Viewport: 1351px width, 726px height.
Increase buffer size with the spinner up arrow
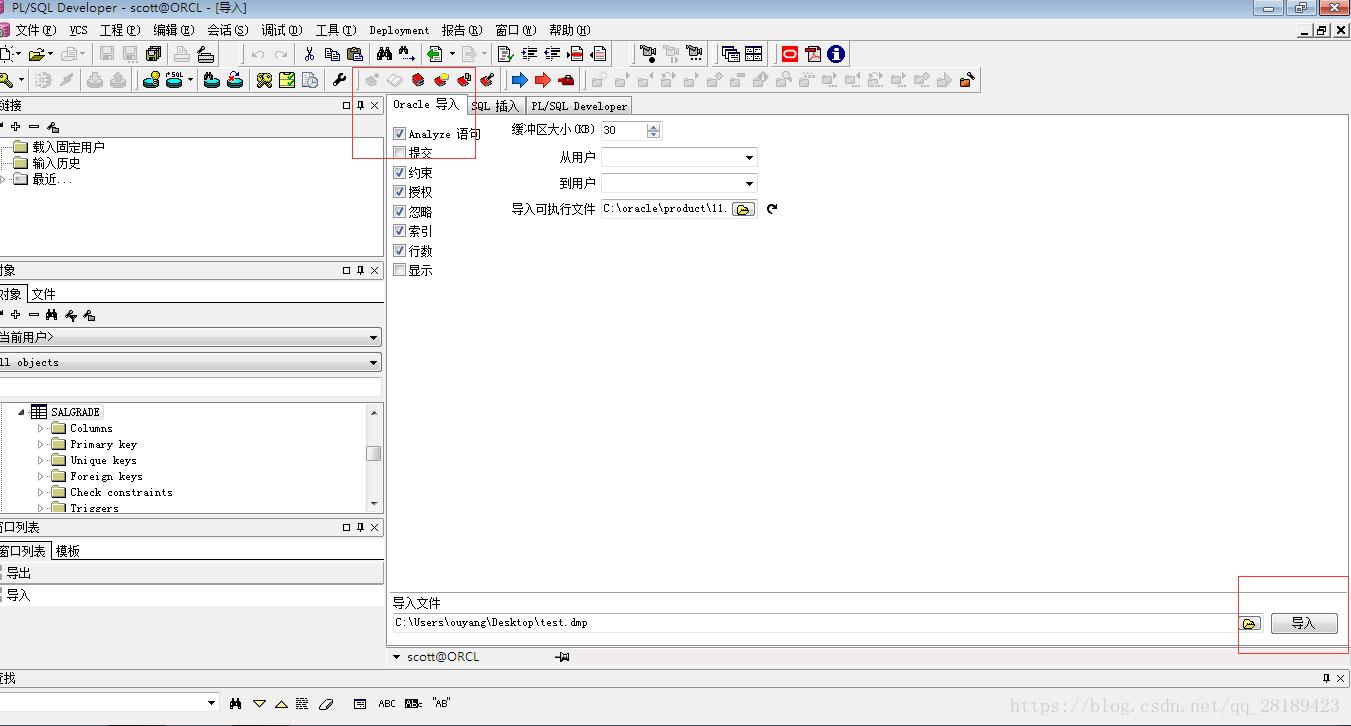point(654,126)
